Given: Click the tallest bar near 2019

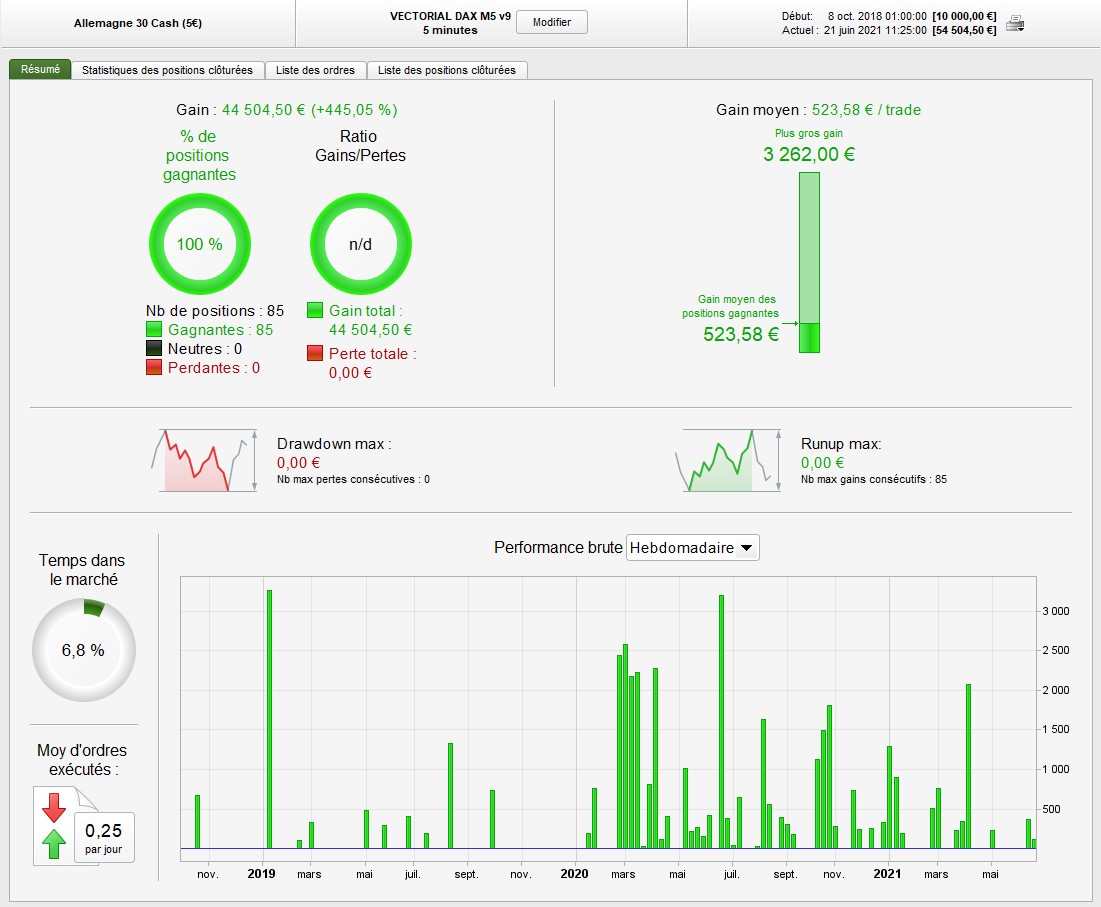Looking at the screenshot, I should [x=269, y=718].
